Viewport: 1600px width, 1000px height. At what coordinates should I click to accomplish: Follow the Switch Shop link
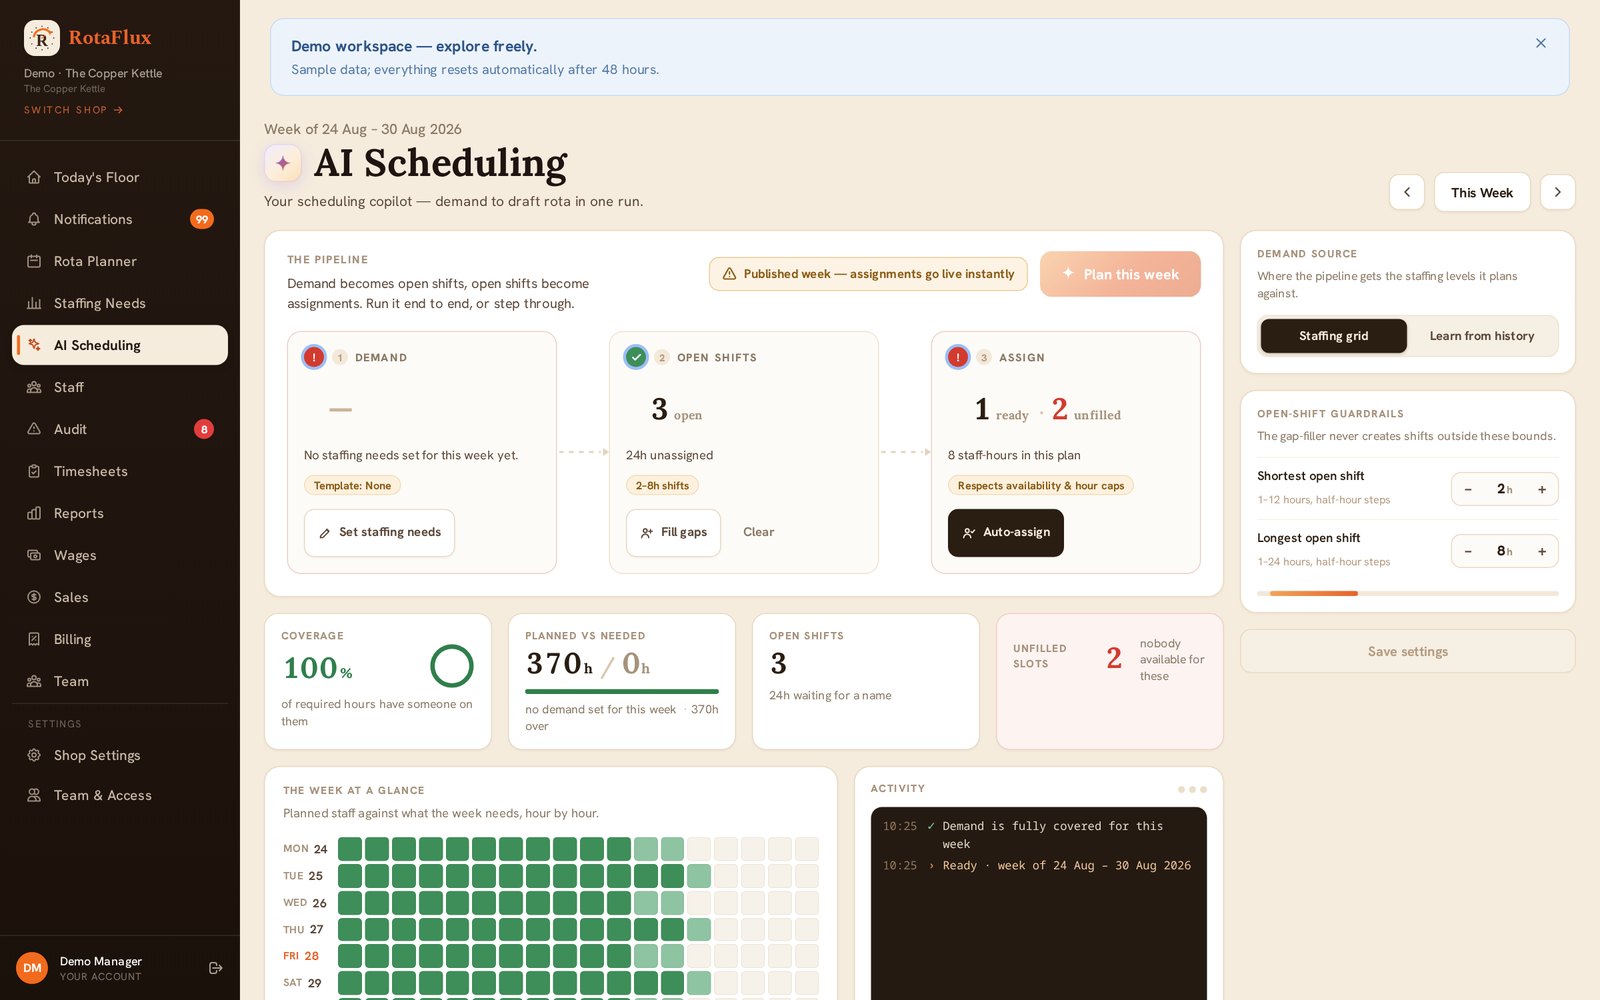(73, 110)
